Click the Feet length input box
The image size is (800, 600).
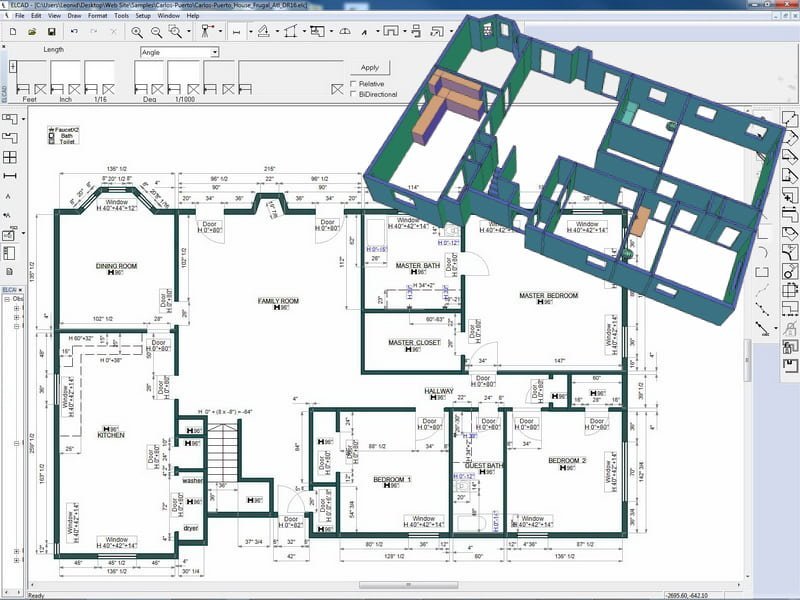31,72
